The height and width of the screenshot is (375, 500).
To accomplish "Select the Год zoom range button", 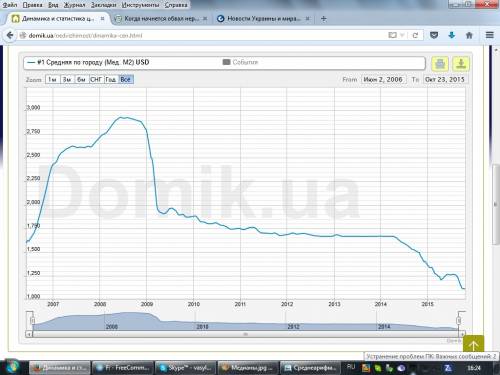I will [x=111, y=80].
